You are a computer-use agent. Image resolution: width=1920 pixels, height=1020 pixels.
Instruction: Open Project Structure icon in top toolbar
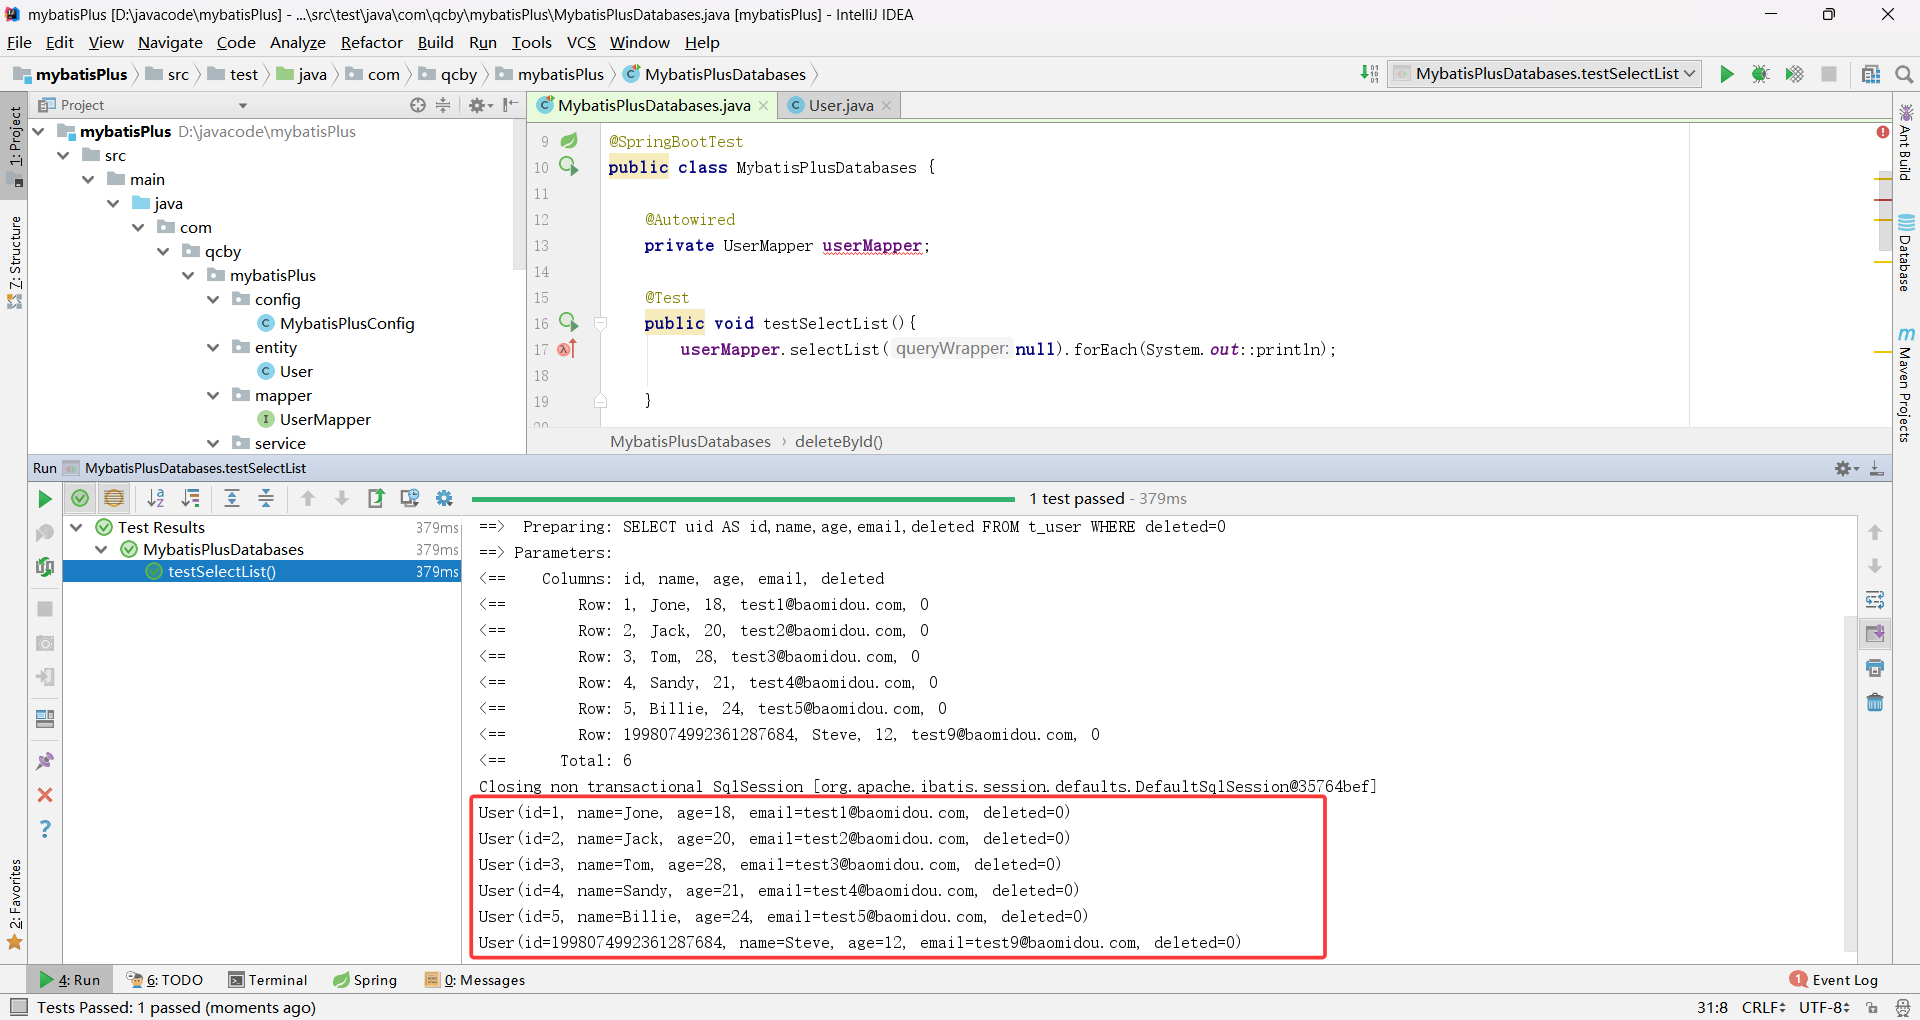[1870, 74]
